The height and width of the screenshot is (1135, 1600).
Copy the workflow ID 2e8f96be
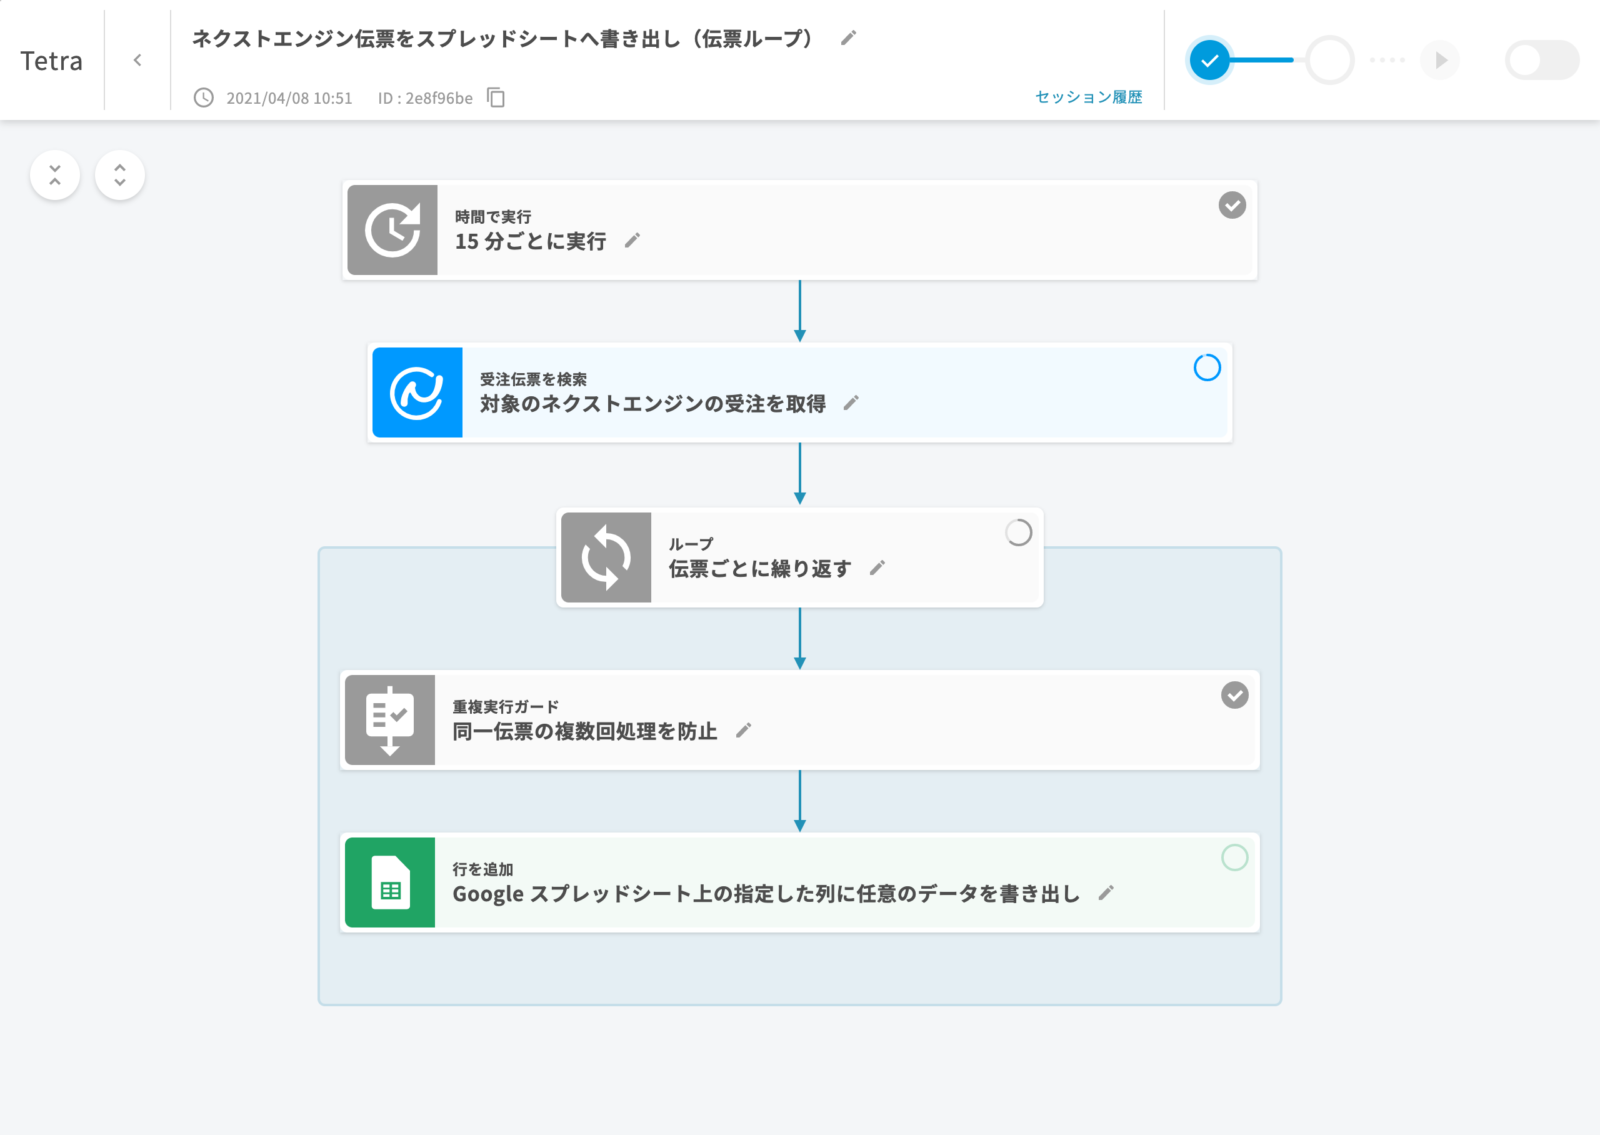pos(496,97)
